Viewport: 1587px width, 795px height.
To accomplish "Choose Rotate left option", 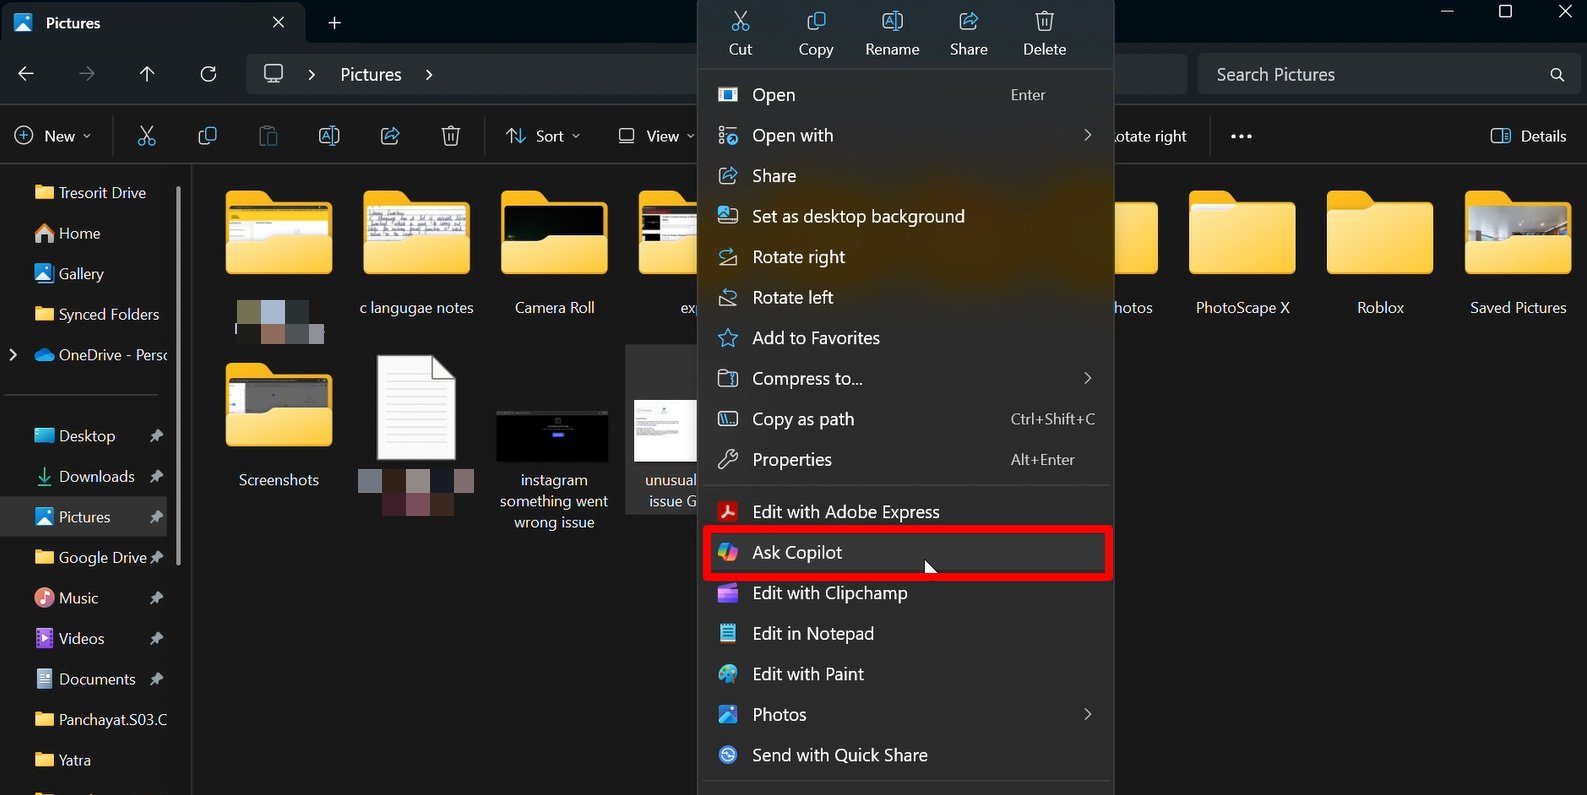I will 907,297.
